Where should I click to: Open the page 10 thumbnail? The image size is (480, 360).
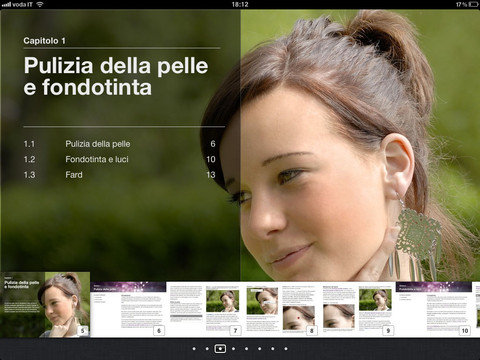[x=434, y=309]
